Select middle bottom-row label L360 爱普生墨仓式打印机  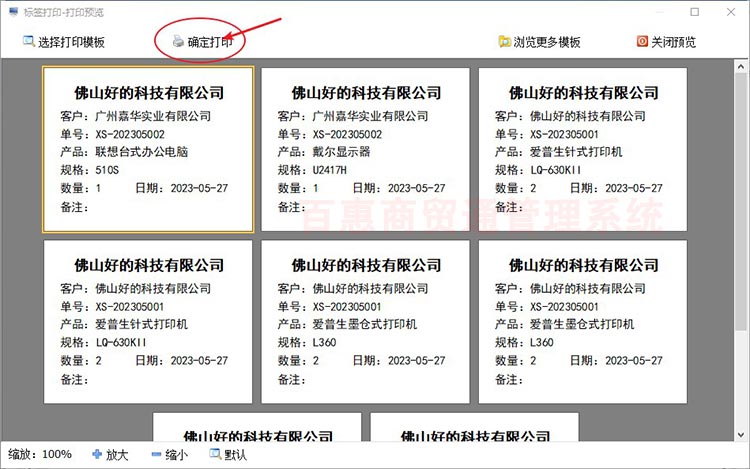click(x=365, y=322)
